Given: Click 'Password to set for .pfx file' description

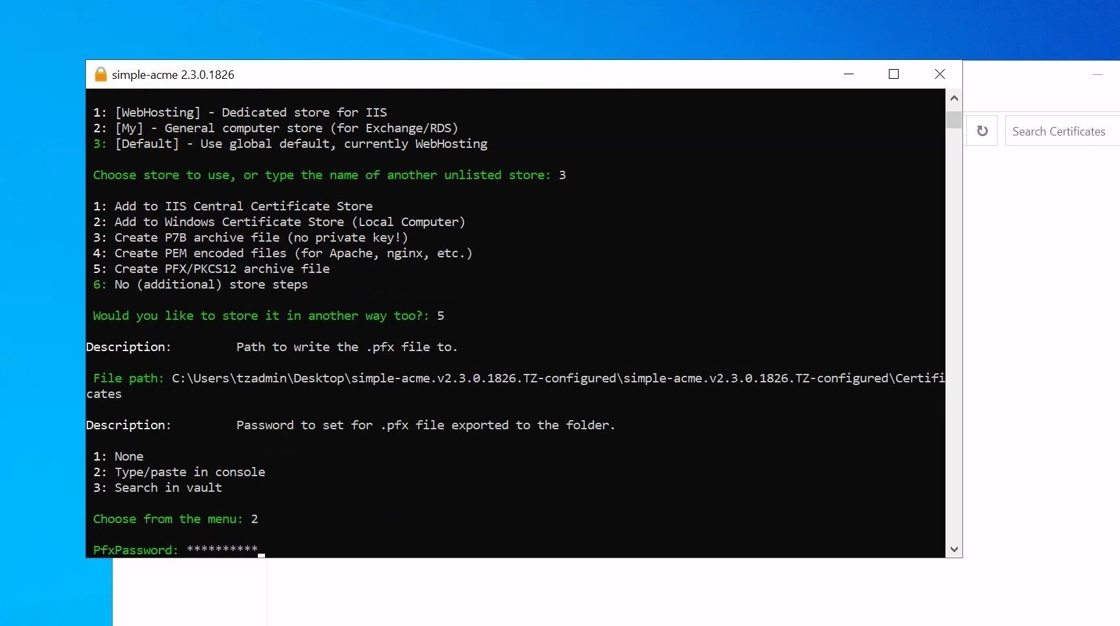Looking at the screenshot, I should point(425,425).
